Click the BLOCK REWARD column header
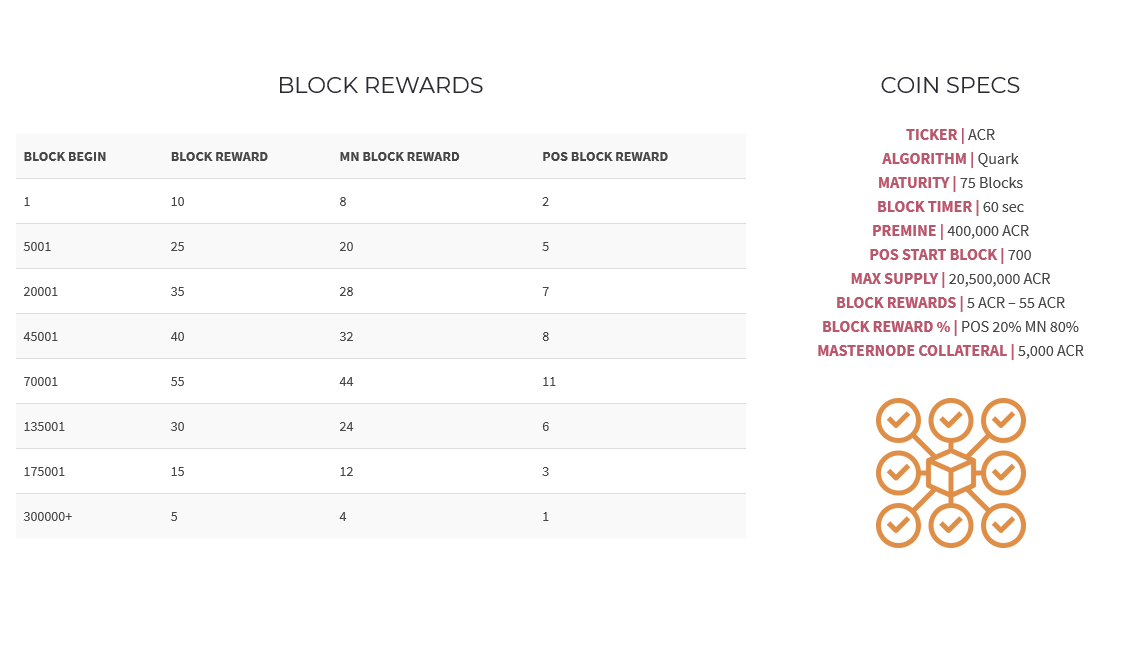This screenshot has height=652, width=1140. (219, 156)
